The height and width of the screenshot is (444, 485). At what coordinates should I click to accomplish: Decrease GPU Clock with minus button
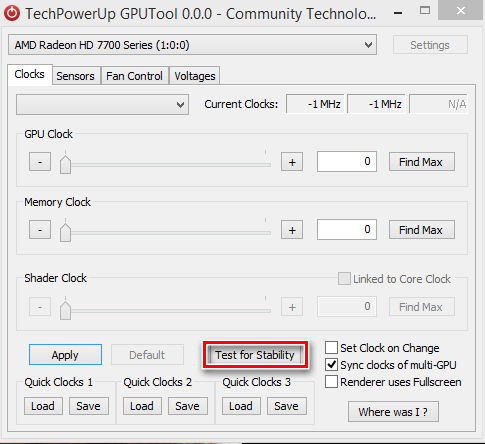coord(40,162)
